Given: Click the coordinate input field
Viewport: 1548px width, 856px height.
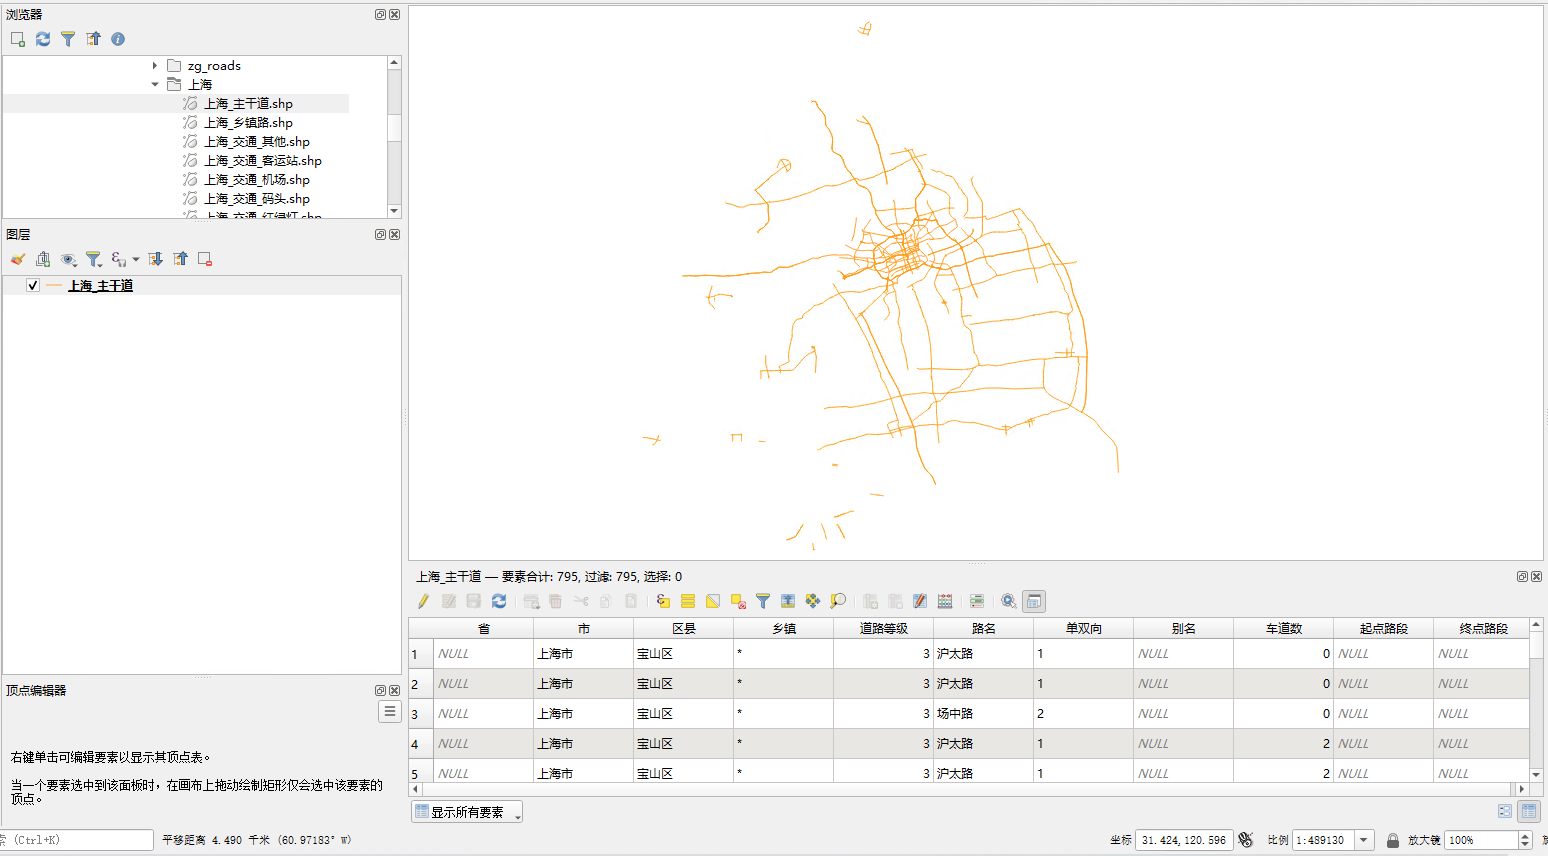Looking at the screenshot, I should click(x=1184, y=840).
